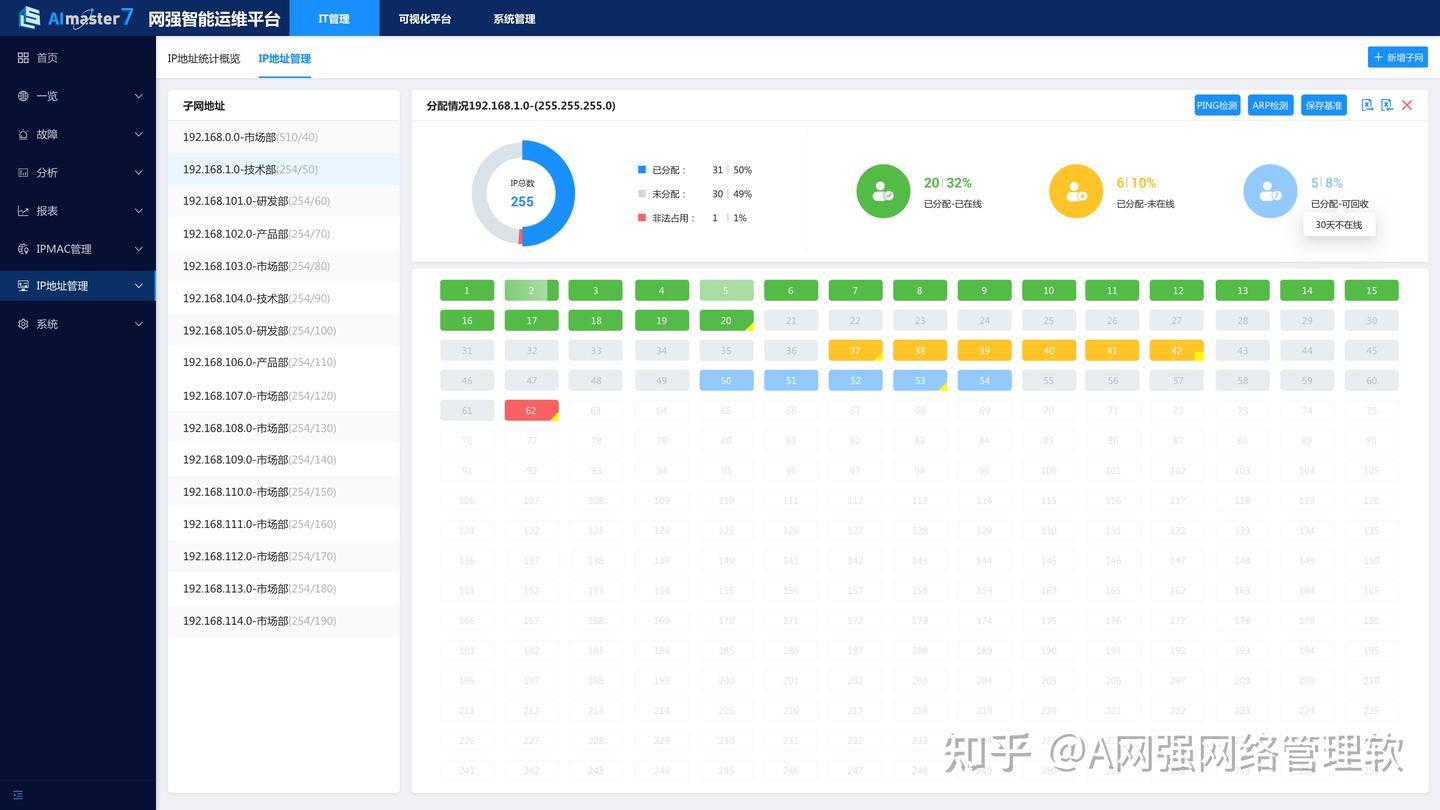The image size is (1440, 810).
Task: Click the donut chart center showing 255
Action: point(522,201)
